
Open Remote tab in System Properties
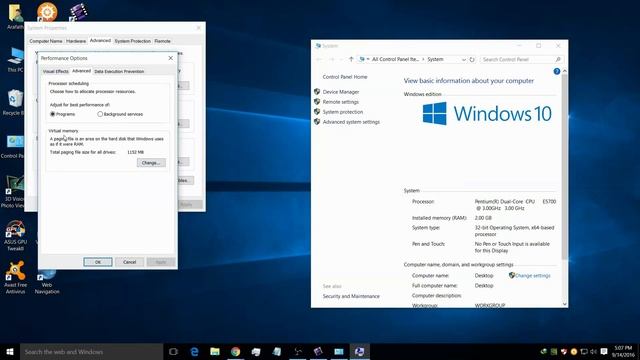(x=162, y=41)
